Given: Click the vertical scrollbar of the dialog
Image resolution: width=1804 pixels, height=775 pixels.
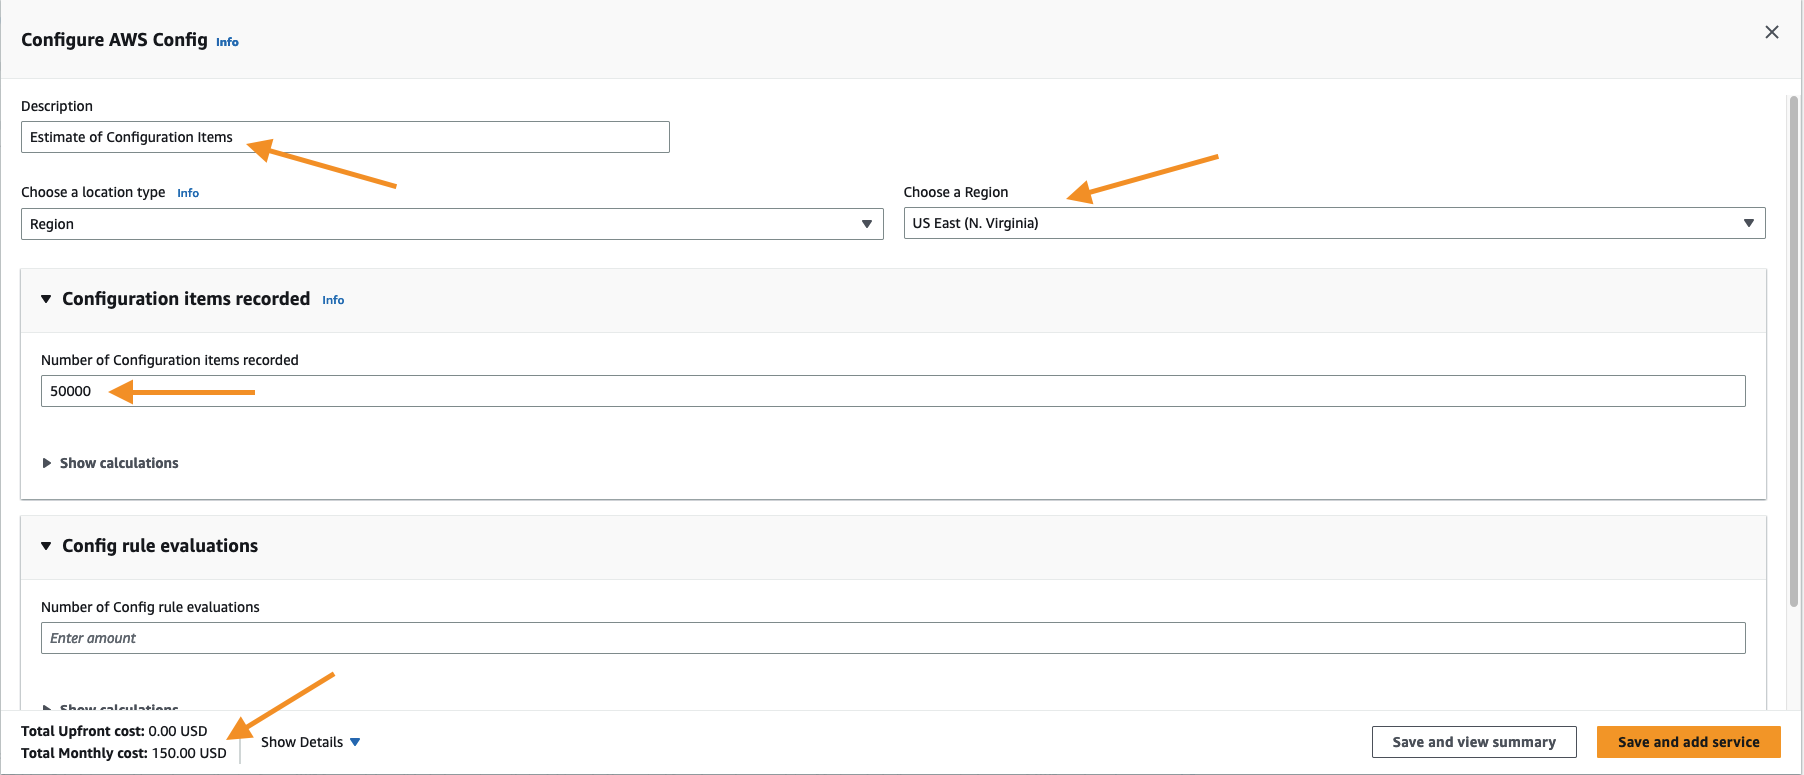Looking at the screenshot, I should [x=1793, y=350].
